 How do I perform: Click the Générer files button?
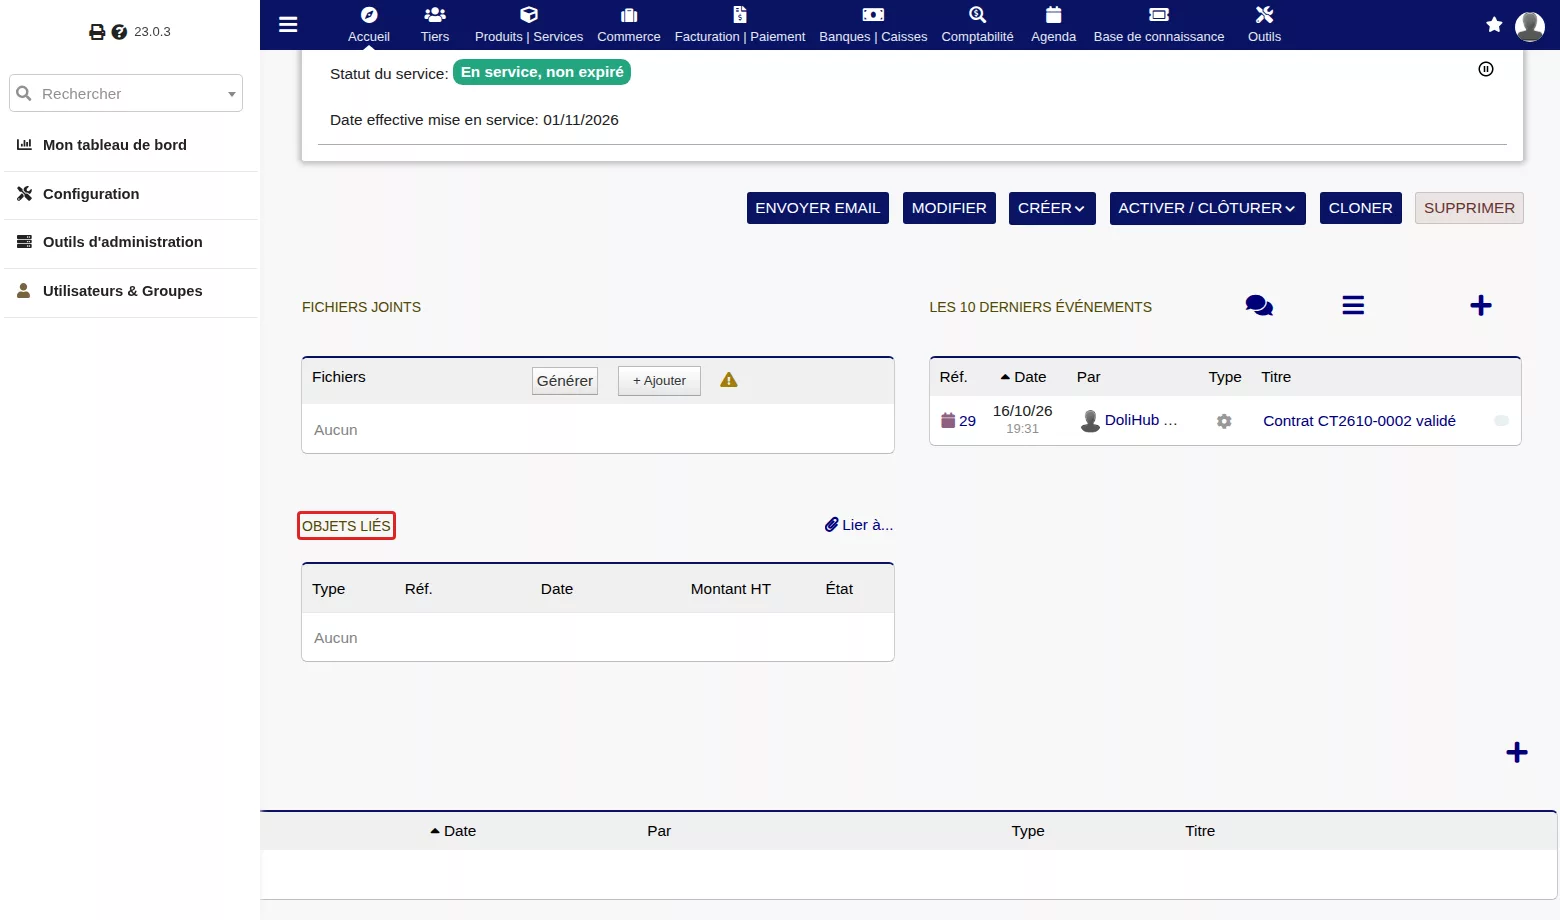coord(565,381)
